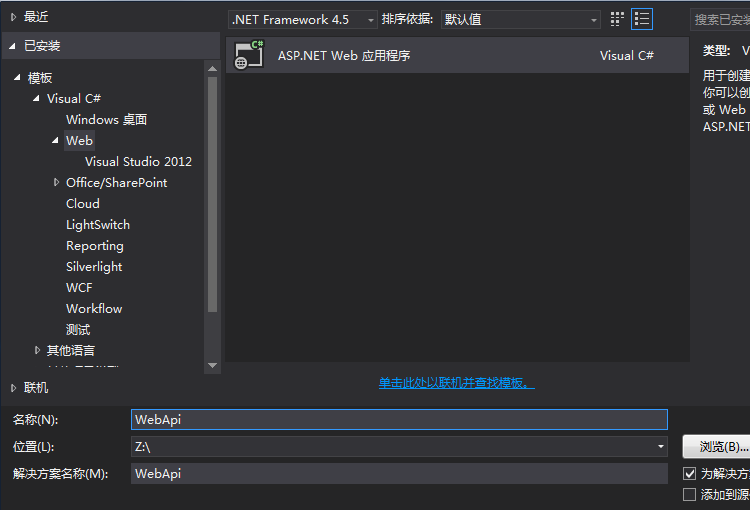The image size is (750, 510).
Task: Select the Silverlight template category
Action: coord(94,267)
